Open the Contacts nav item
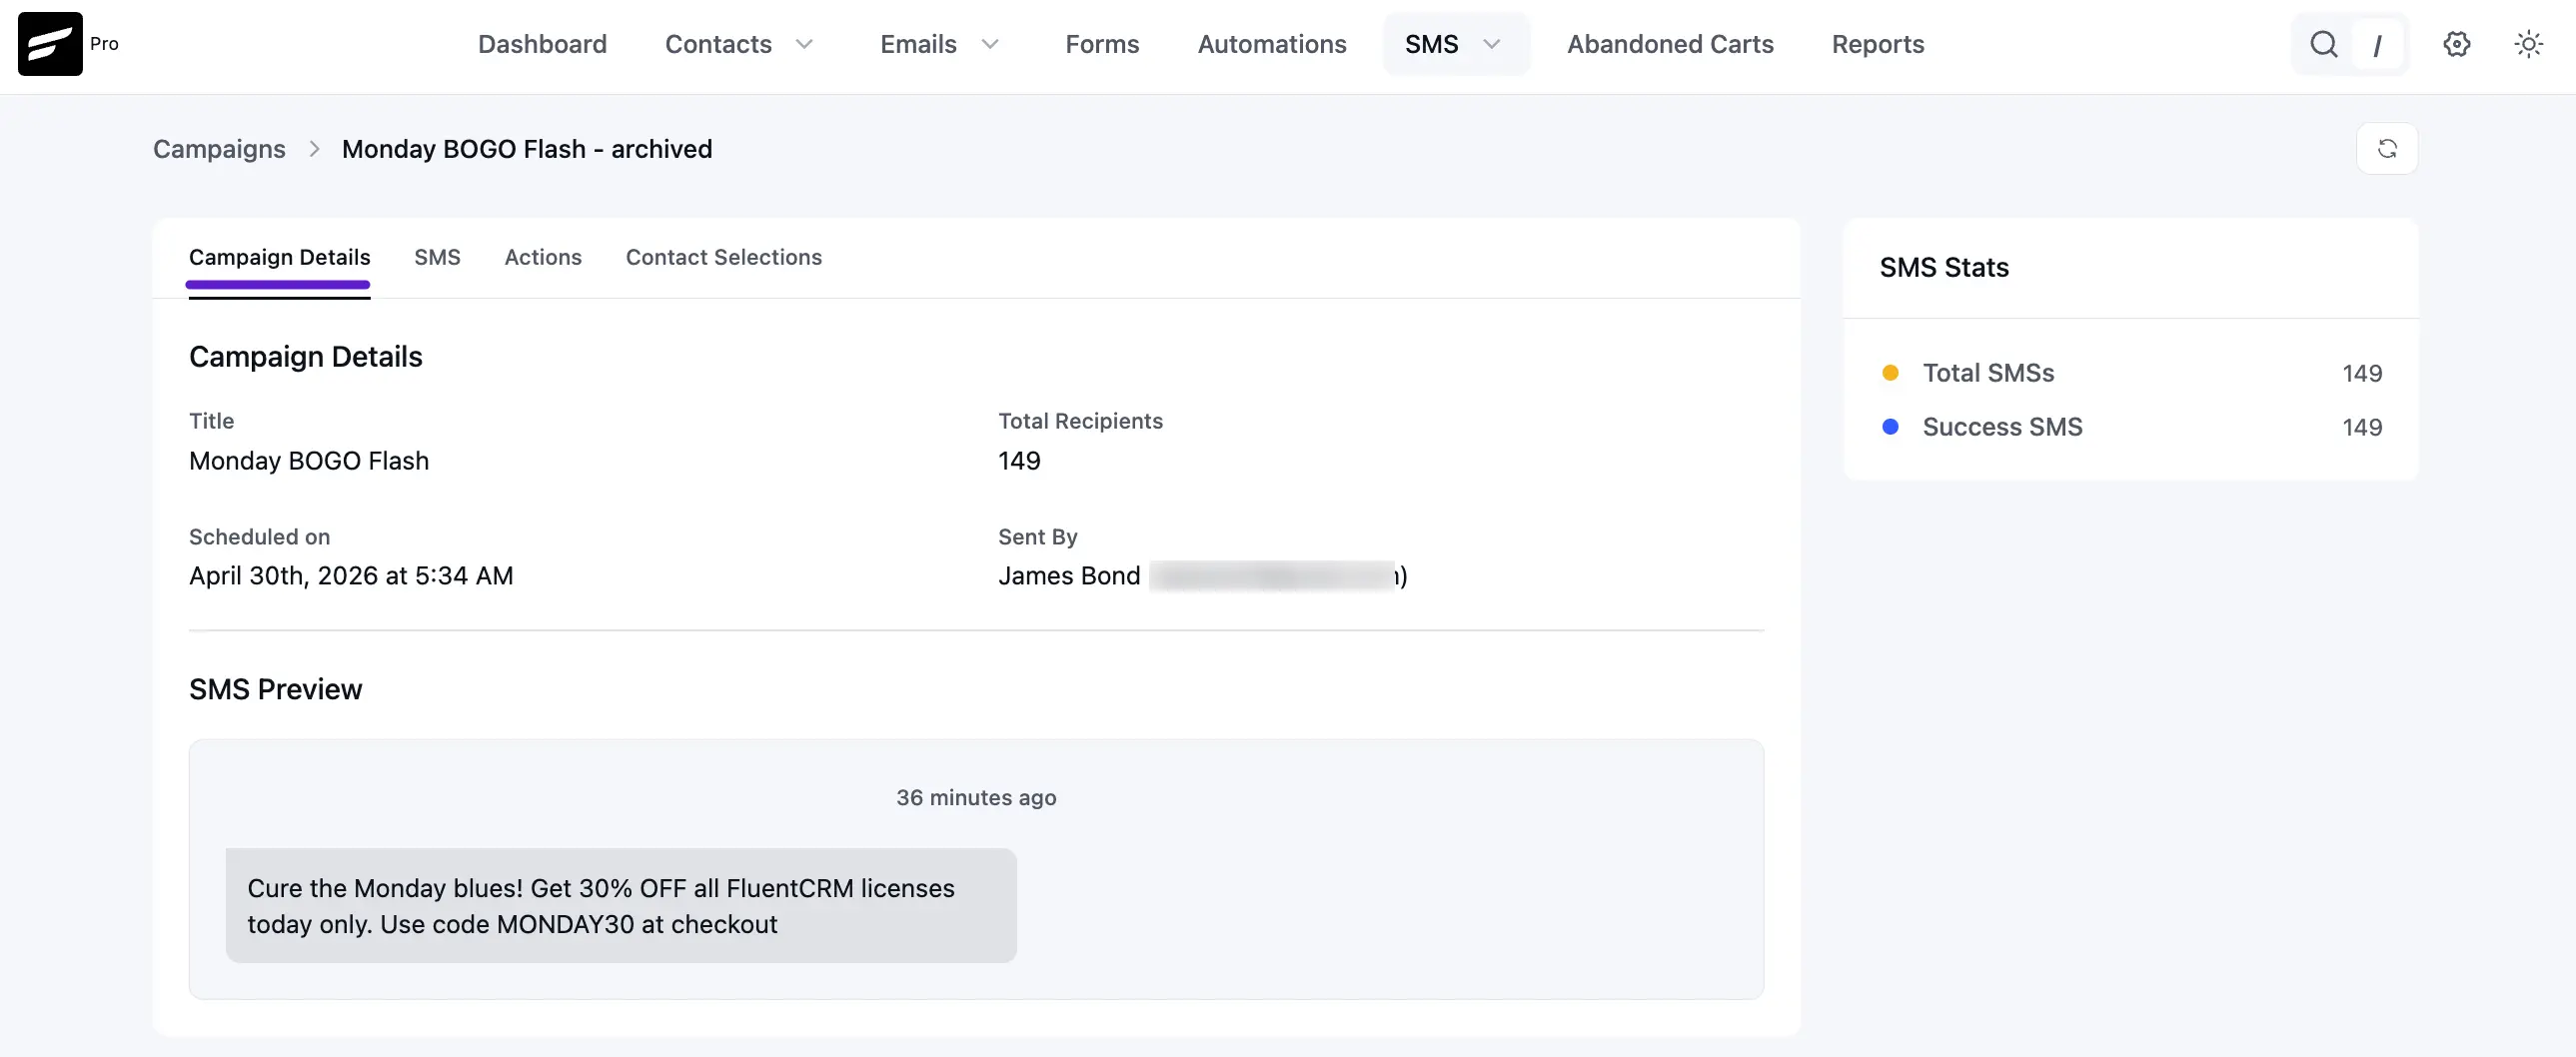 718,44
